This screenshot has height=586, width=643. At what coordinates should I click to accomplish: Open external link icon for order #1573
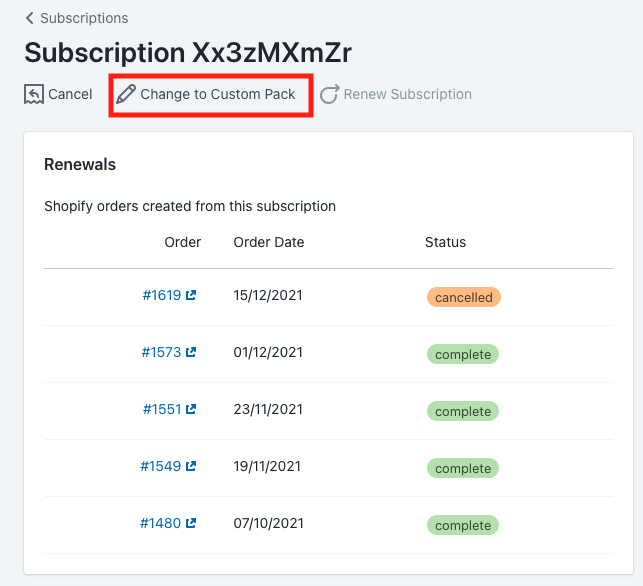click(191, 352)
